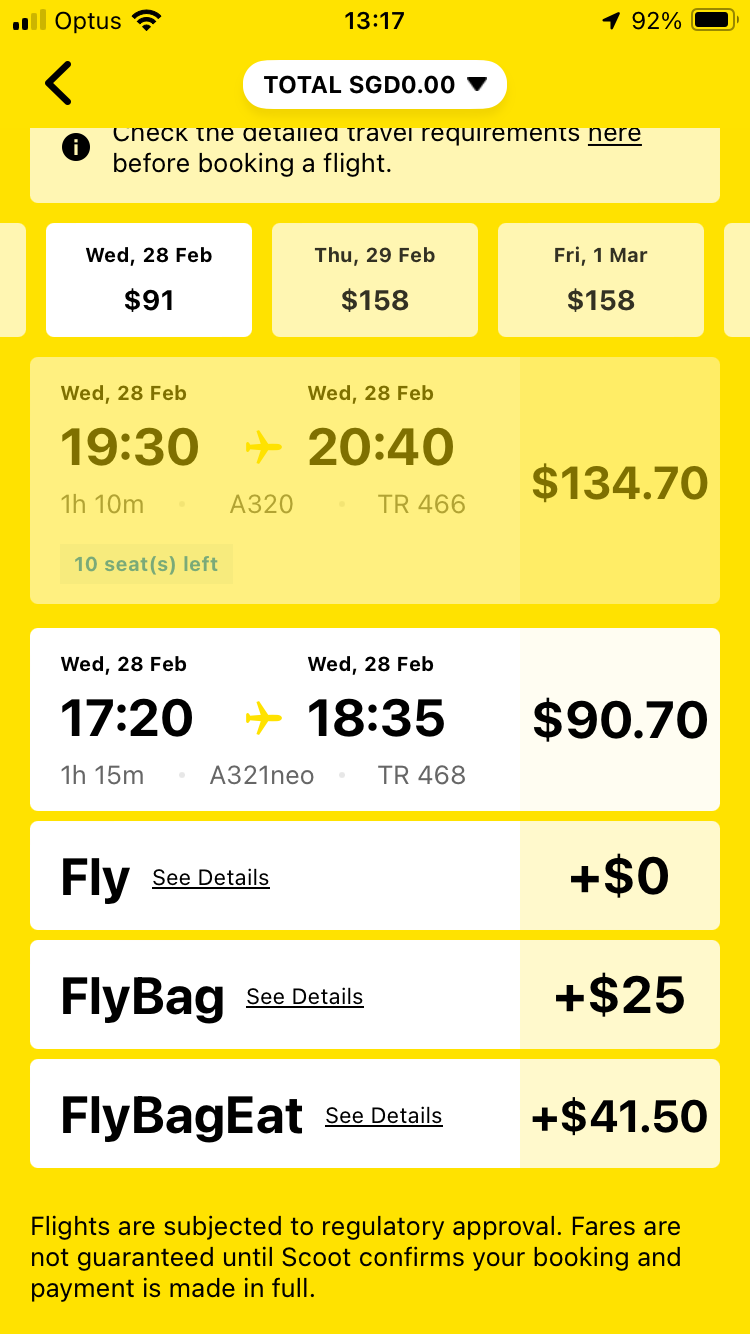Viewport: 750px width, 1334px height.
Task: Tap the cellular signal bars icon
Action: (30, 21)
